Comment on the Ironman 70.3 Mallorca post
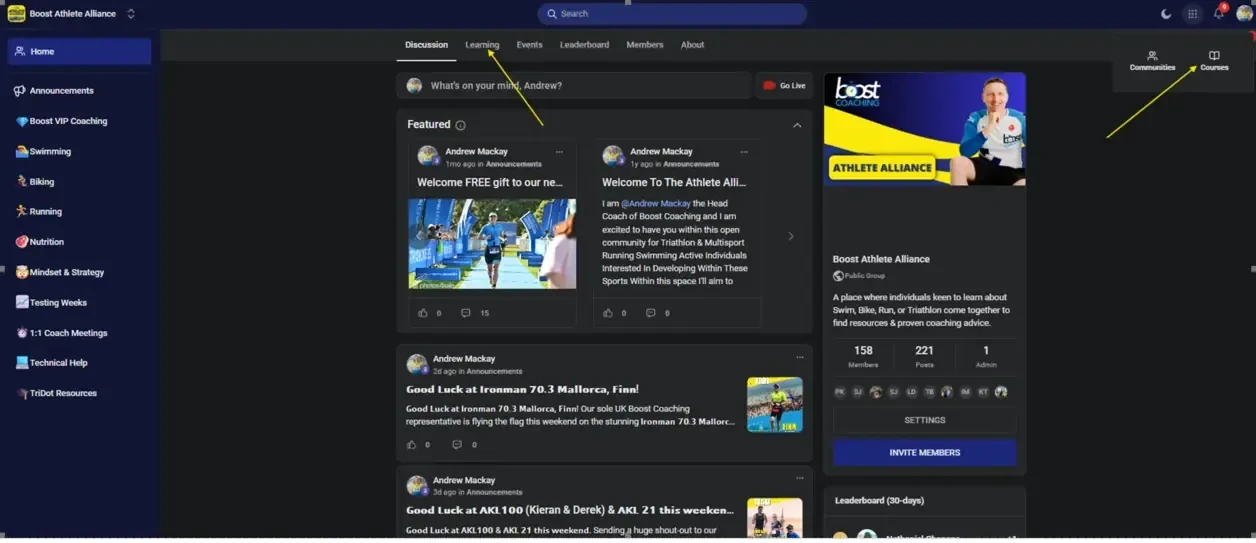Screen dimensions: 1256x543 (x=457, y=445)
